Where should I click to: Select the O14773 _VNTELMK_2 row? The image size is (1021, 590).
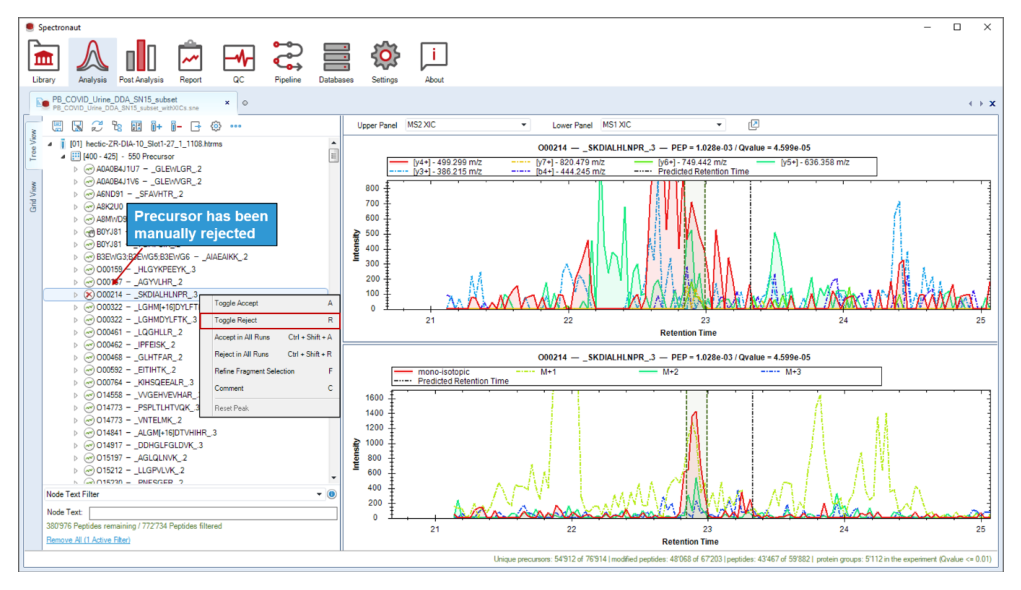134,420
